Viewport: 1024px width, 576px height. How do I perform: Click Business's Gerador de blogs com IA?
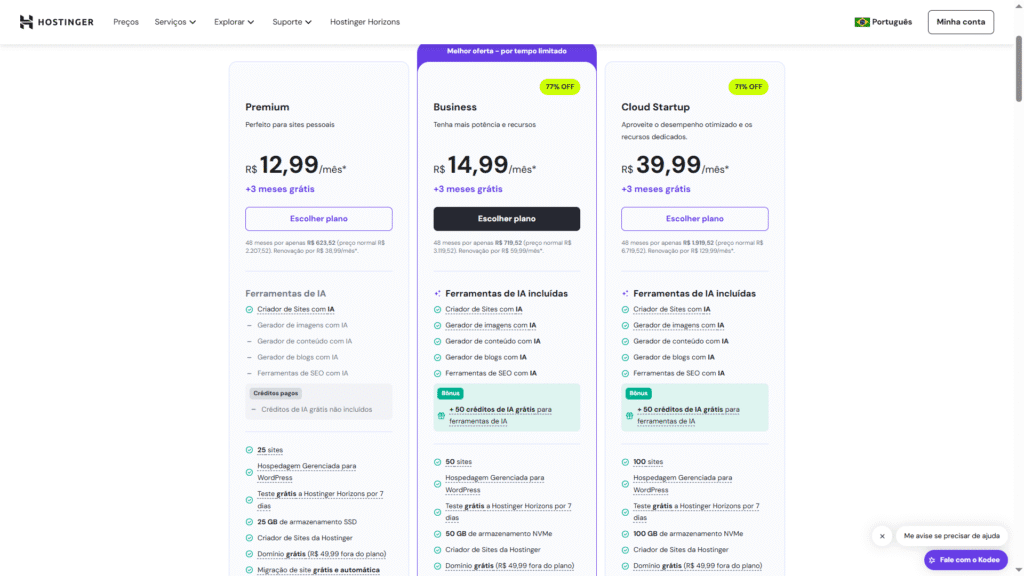point(485,357)
